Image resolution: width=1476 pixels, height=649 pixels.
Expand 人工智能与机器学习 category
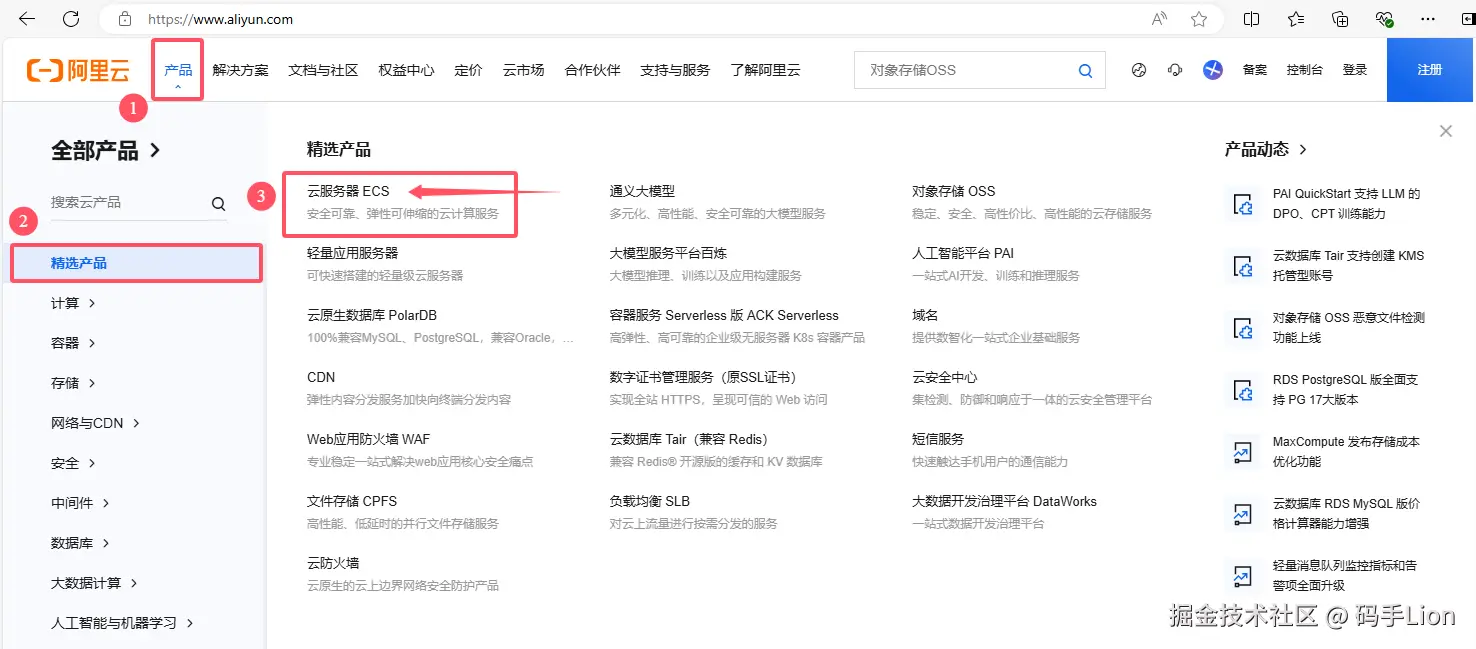tap(122, 623)
